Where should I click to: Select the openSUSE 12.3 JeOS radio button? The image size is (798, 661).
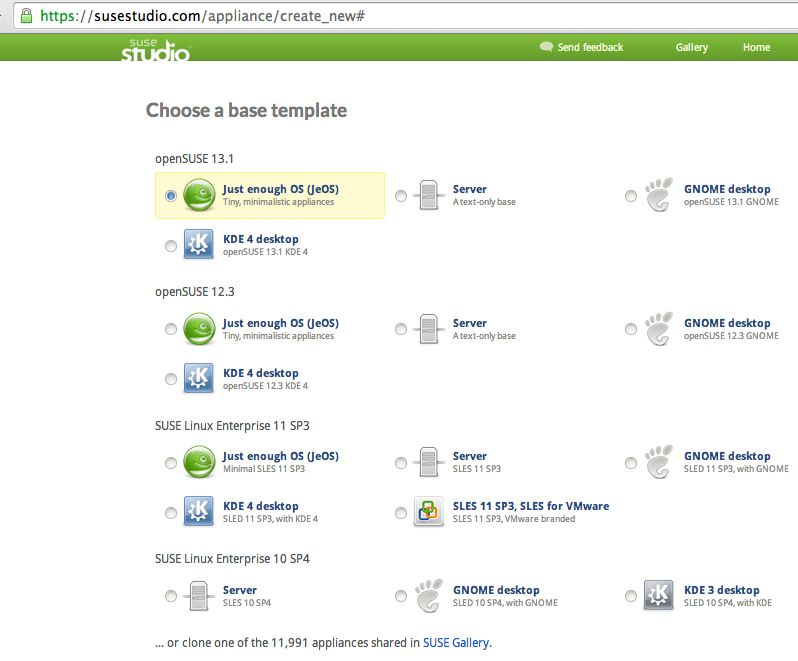pyautogui.click(x=171, y=329)
